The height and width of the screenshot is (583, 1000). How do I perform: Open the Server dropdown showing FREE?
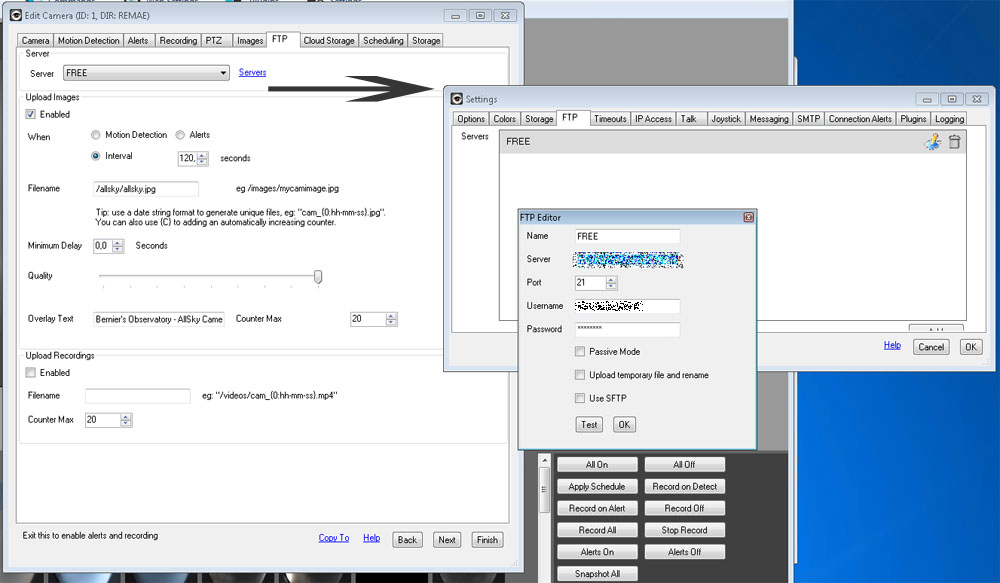point(146,73)
